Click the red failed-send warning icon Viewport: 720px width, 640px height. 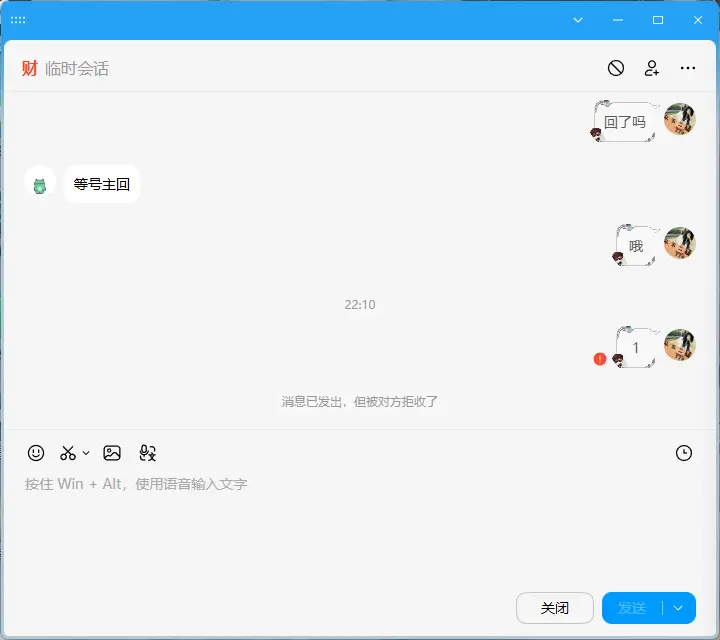click(600, 359)
